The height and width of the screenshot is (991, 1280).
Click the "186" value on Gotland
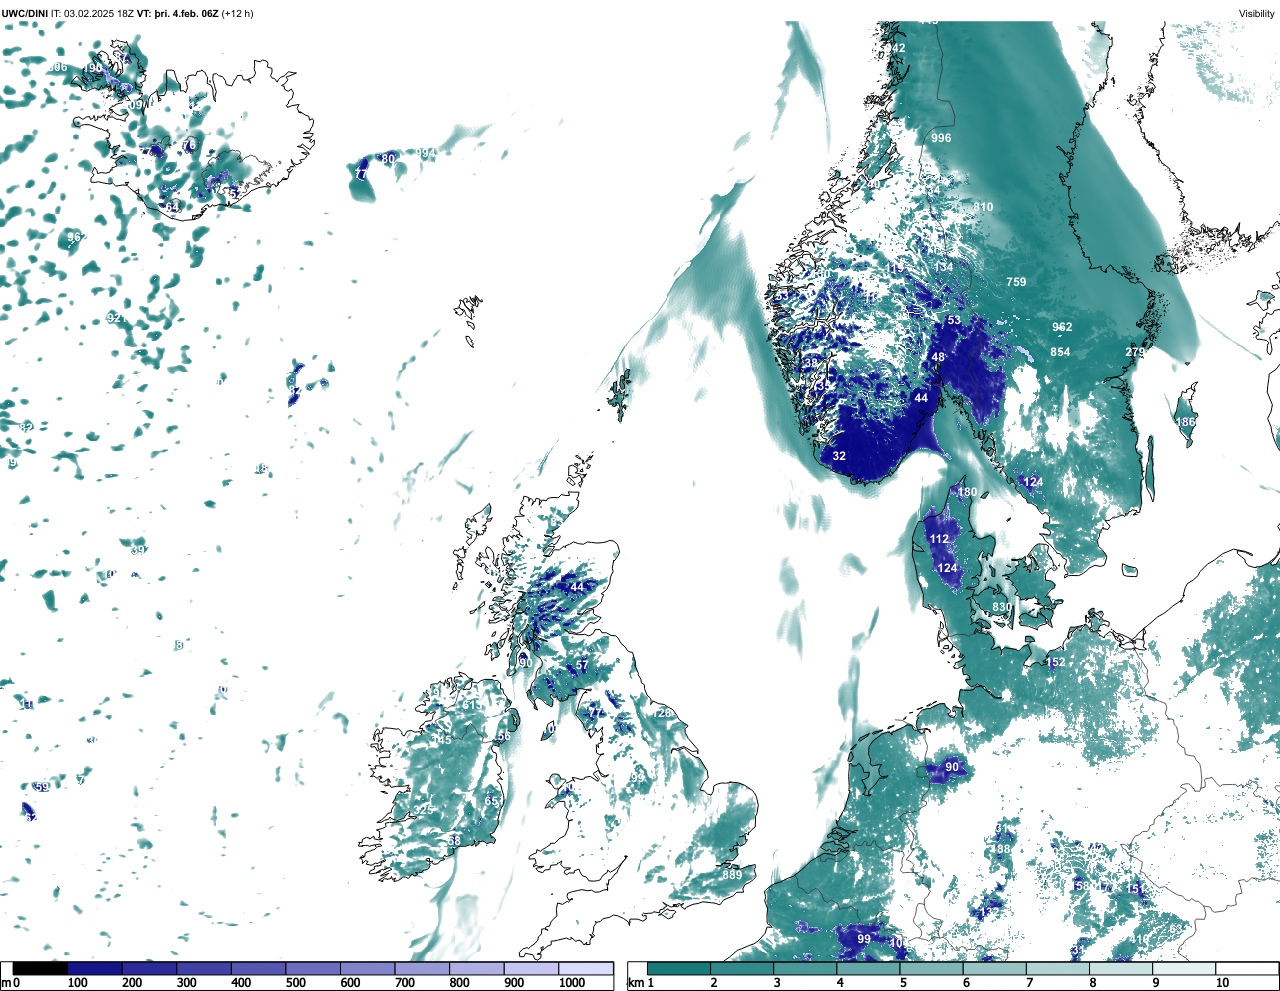click(x=1185, y=422)
